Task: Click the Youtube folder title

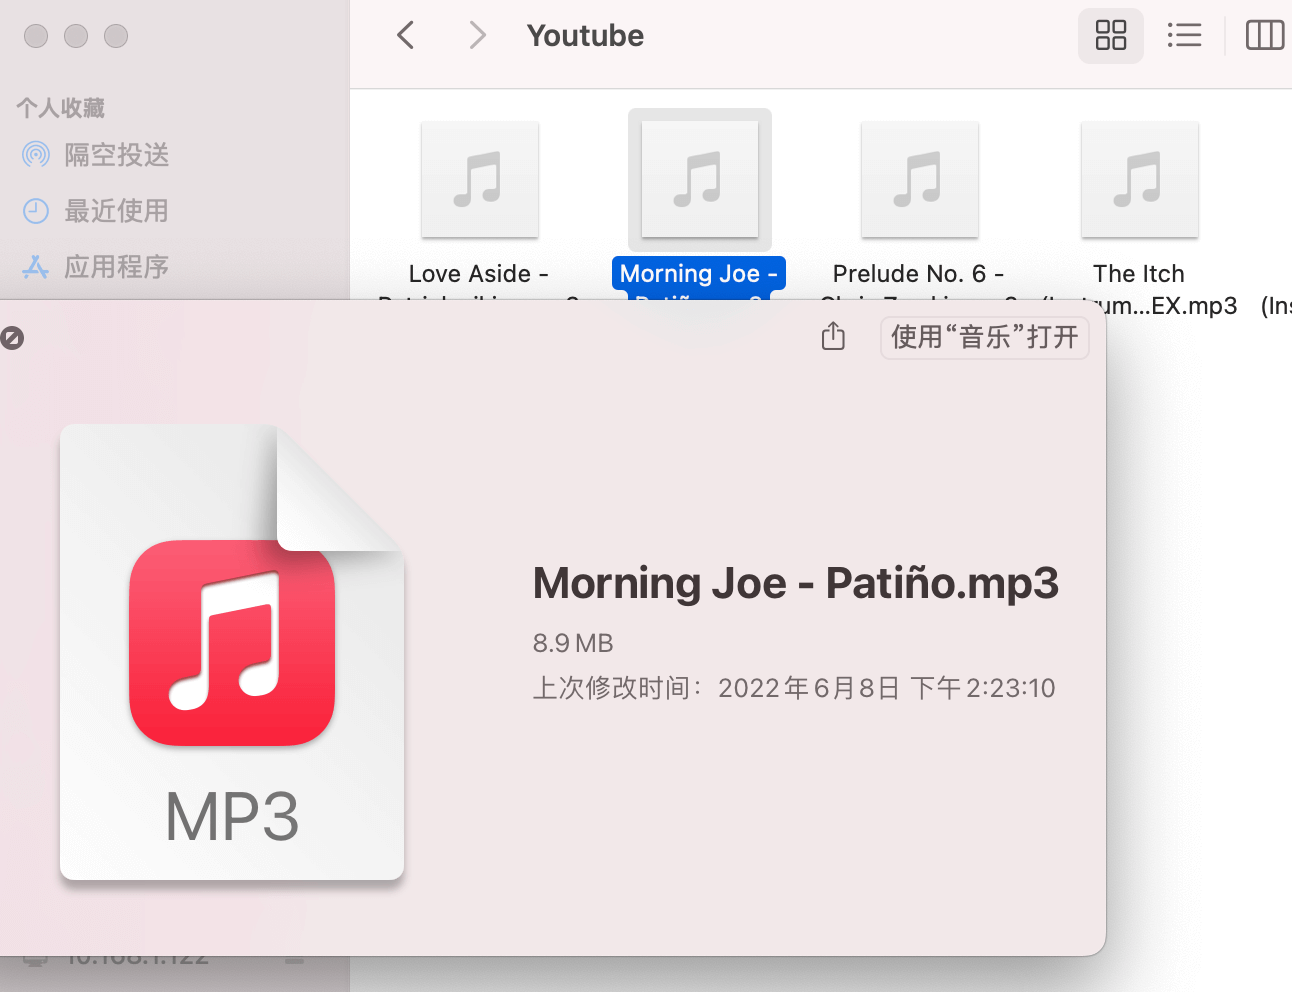Action: click(x=585, y=36)
